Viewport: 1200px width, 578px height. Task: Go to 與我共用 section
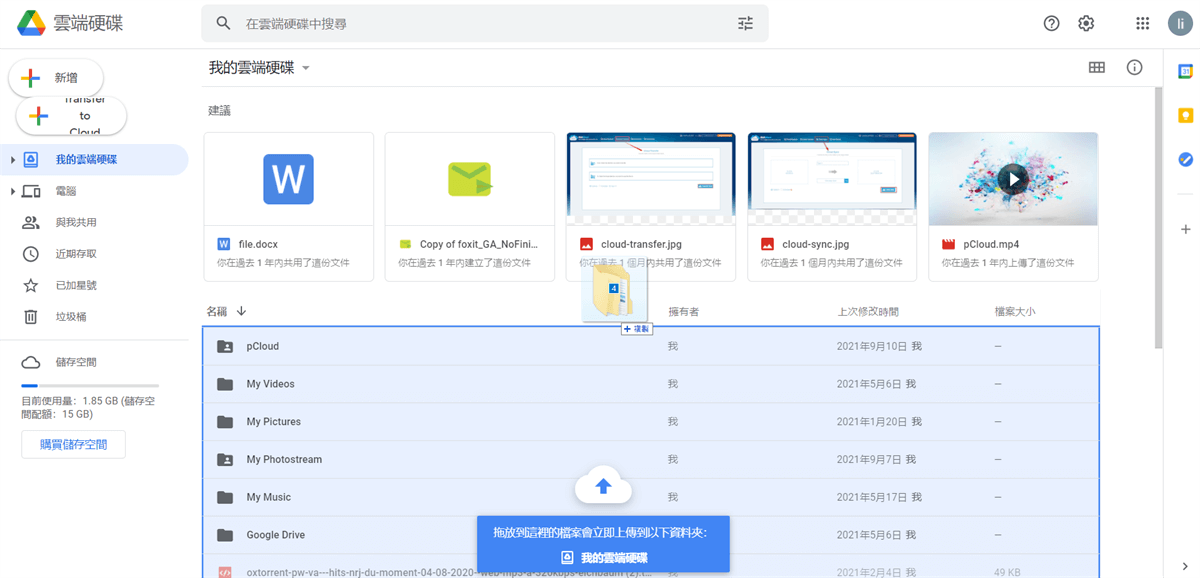(x=76, y=222)
